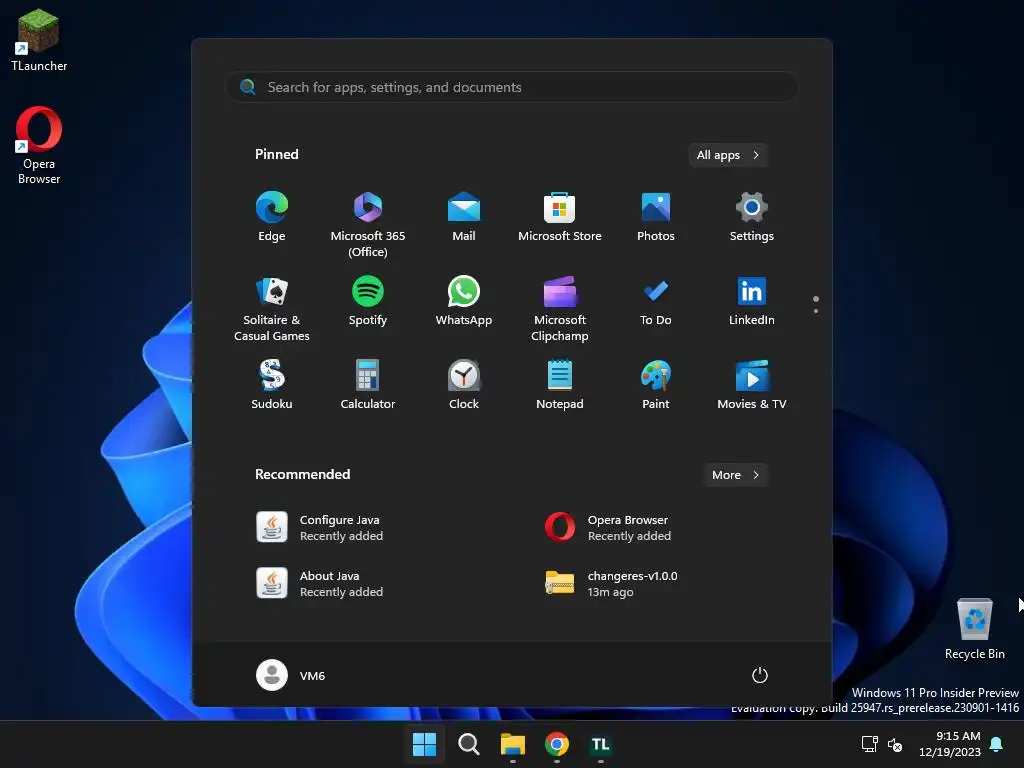Open the VM6 user account menu
Screen dimensions: 1024x768
(291, 675)
